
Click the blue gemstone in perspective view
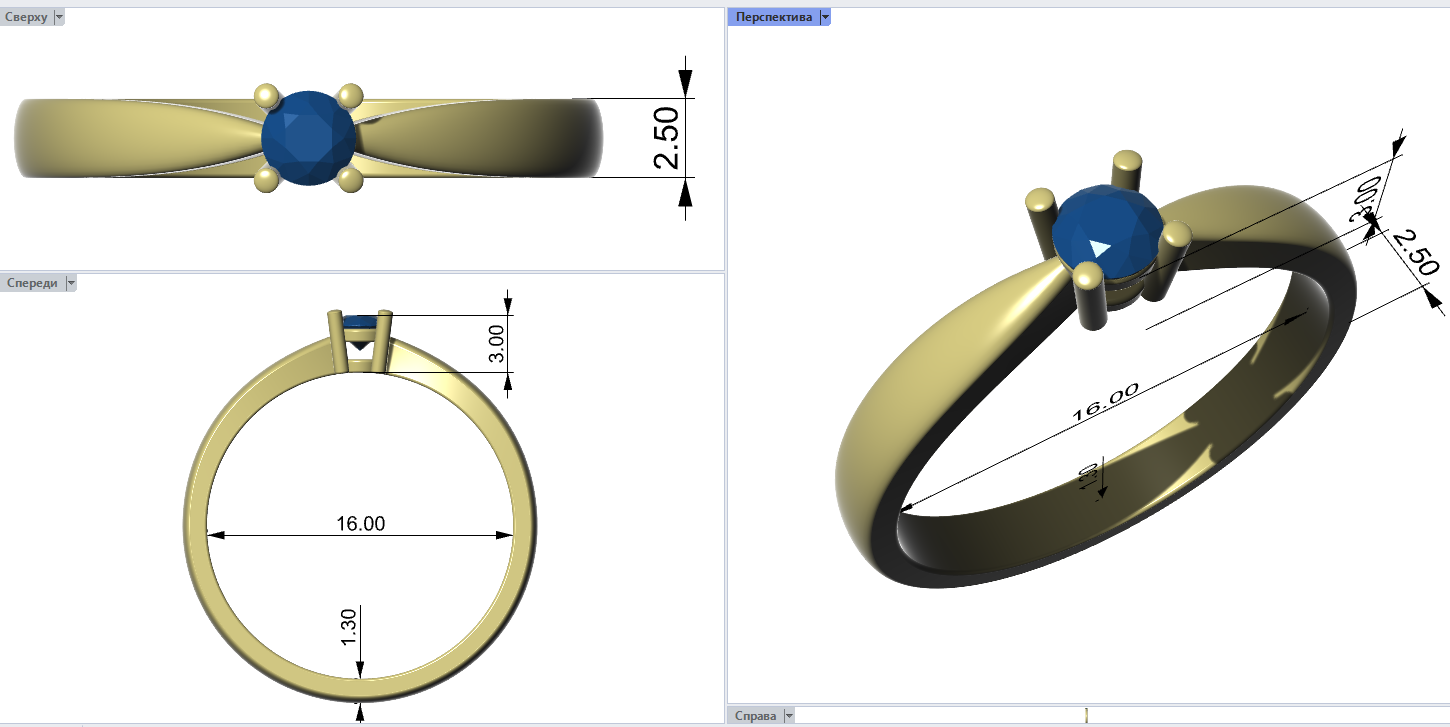(x=1106, y=230)
